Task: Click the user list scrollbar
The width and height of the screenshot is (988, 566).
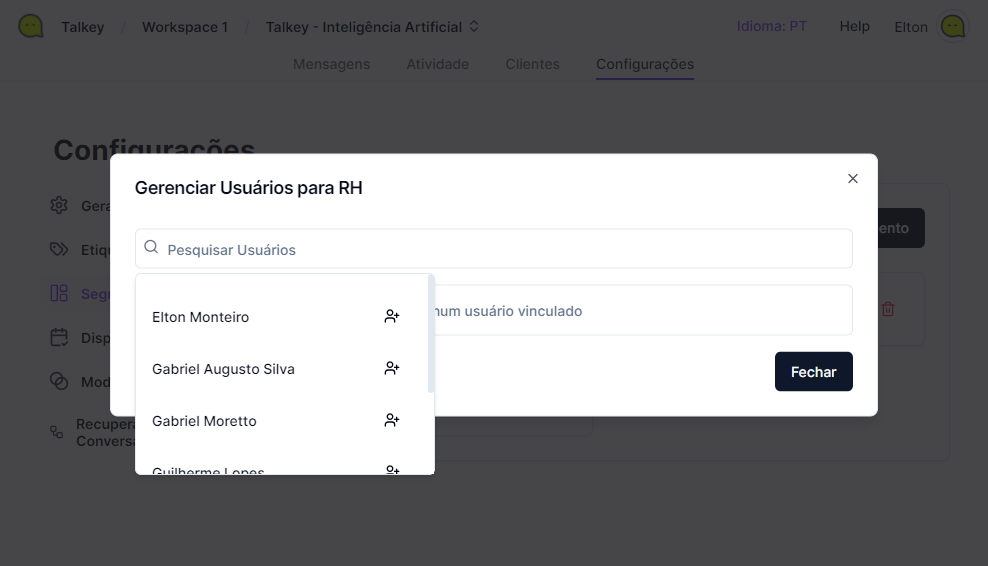Action: (431, 335)
